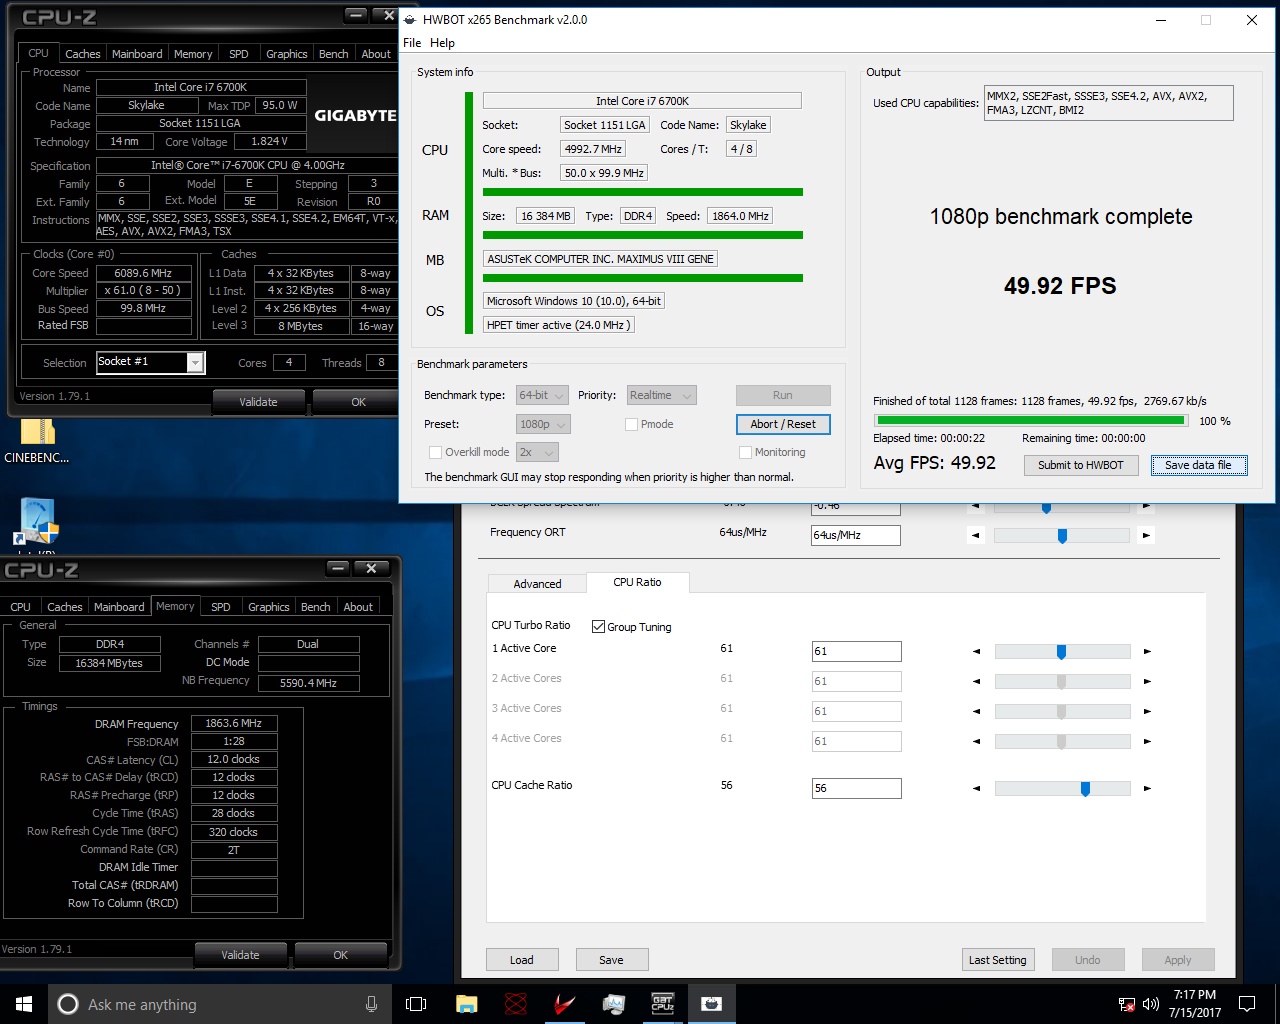Click the Frequency ORT 64us/MHz input field
1280x1024 pixels.
pyautogui.click(x=856, y=535)
